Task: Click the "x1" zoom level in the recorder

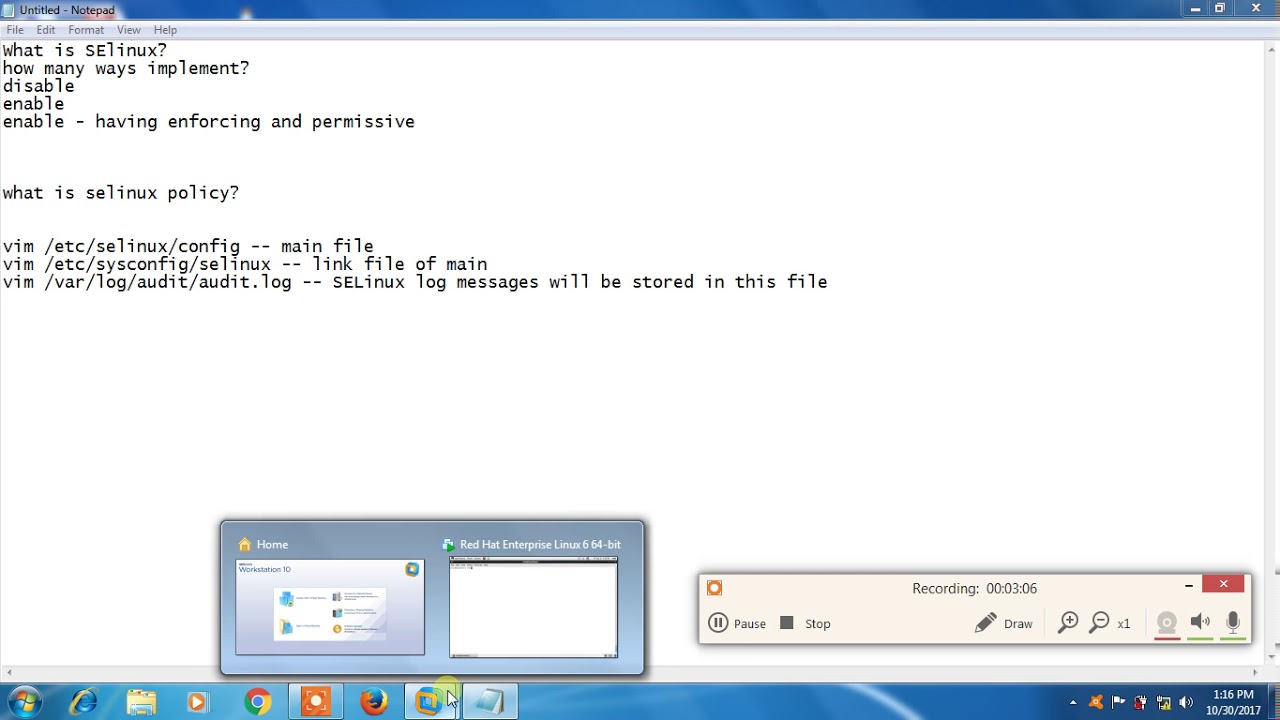Action: coord(1123,624)
